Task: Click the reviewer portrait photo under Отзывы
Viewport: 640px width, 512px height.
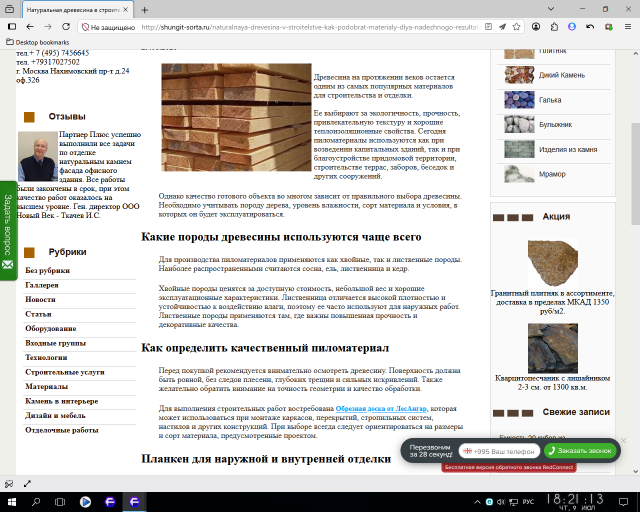Action: (x=38, y=156)
